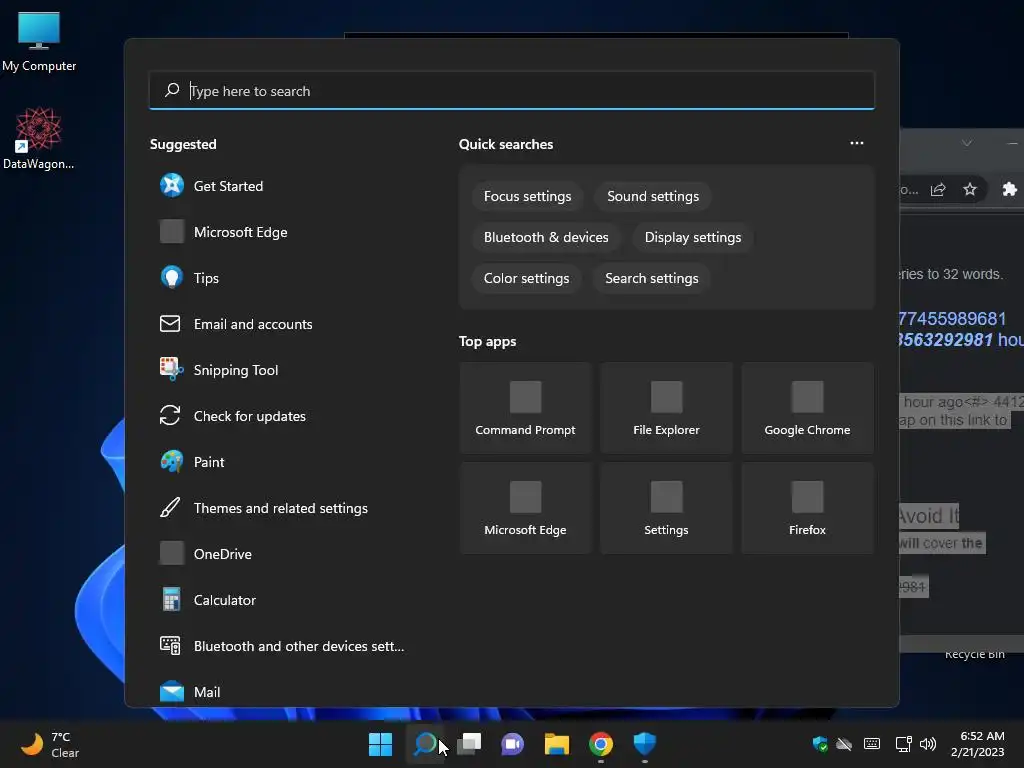Select the DataWagon desktop shortcut
The height and width of the screenshot is (768, 1024).
(39, 138)
